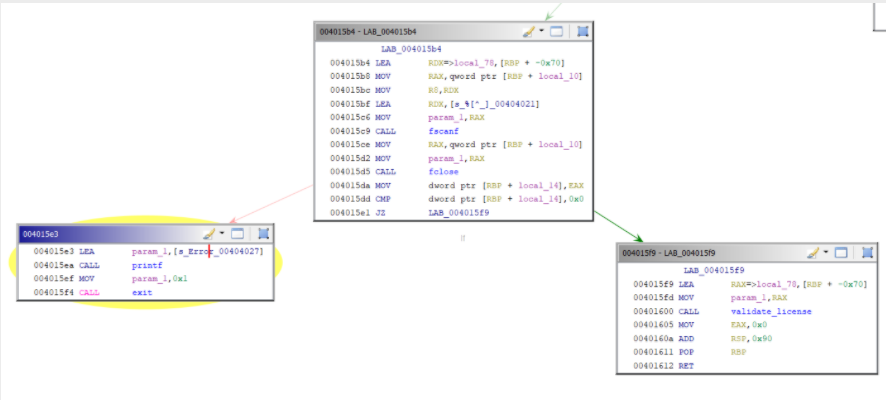
Task: Click the group vertices icon in block 004015e3
Action: [264, 233]
